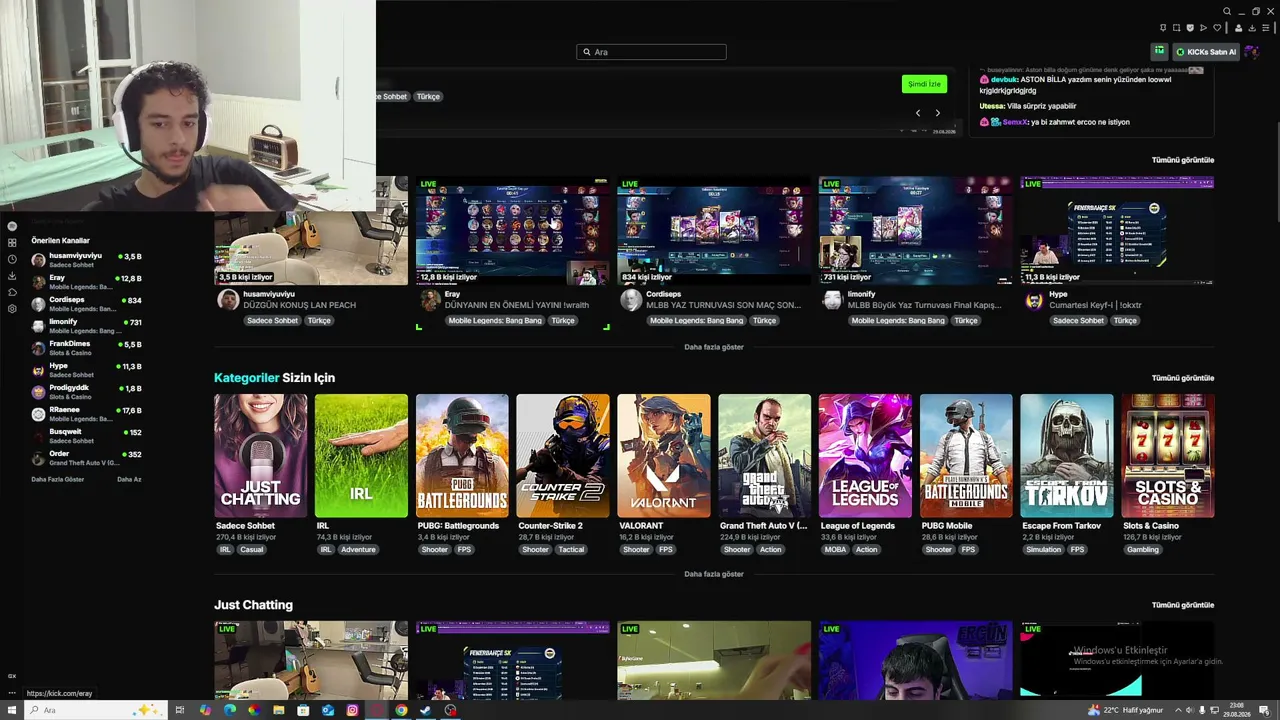The height and width of the screenshot is (720, 1280).
Task: Open Google Chrome from the taskbar
Action: pyautogui.click(x=401, y=710)
